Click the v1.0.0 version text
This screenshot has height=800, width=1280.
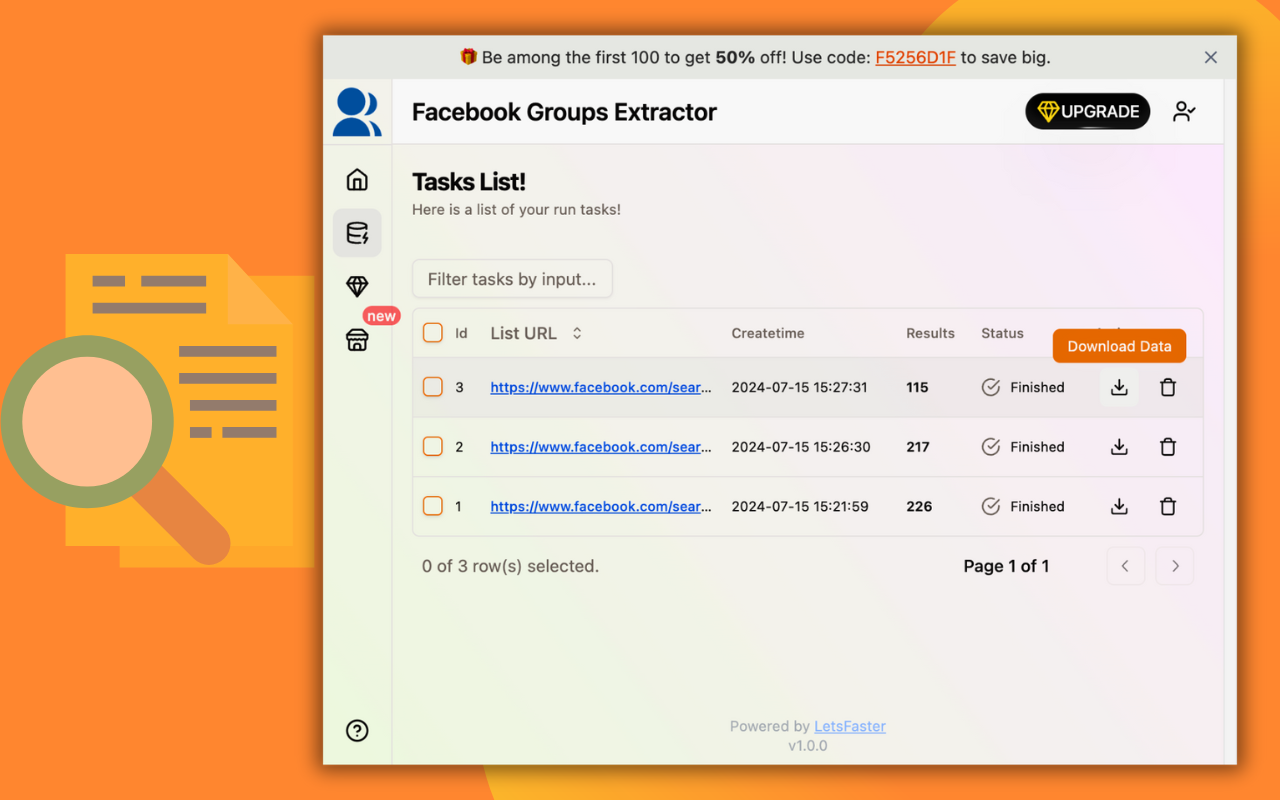point(808,746)
